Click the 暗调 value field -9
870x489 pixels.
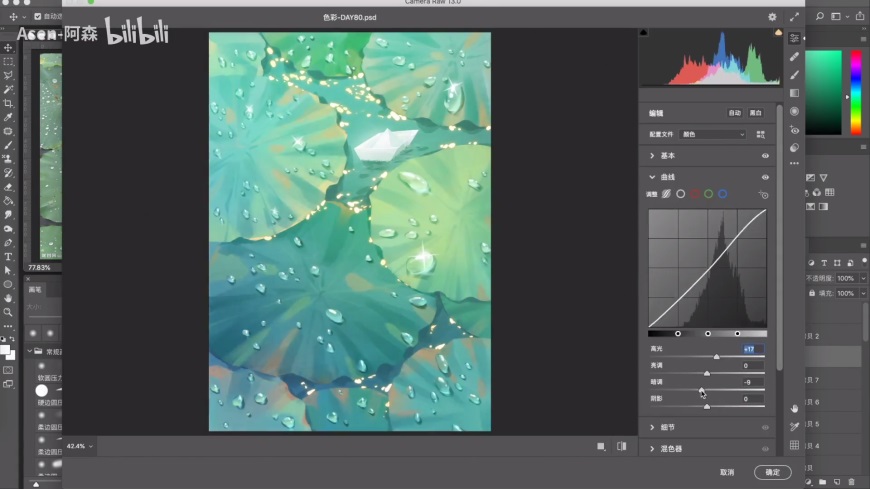[752, 382]
